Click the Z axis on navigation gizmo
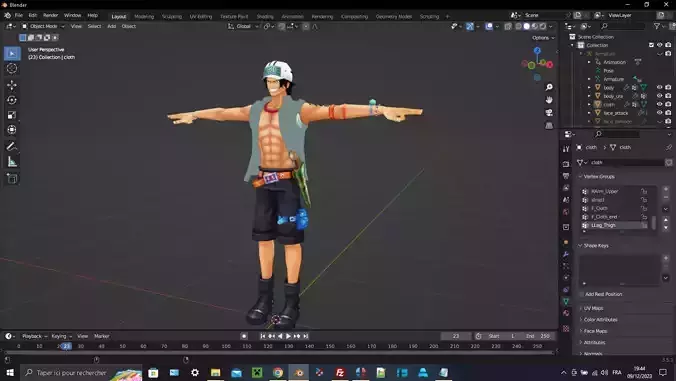The height and width of the screenshot is (381, 676). click(x=537, y=50)
